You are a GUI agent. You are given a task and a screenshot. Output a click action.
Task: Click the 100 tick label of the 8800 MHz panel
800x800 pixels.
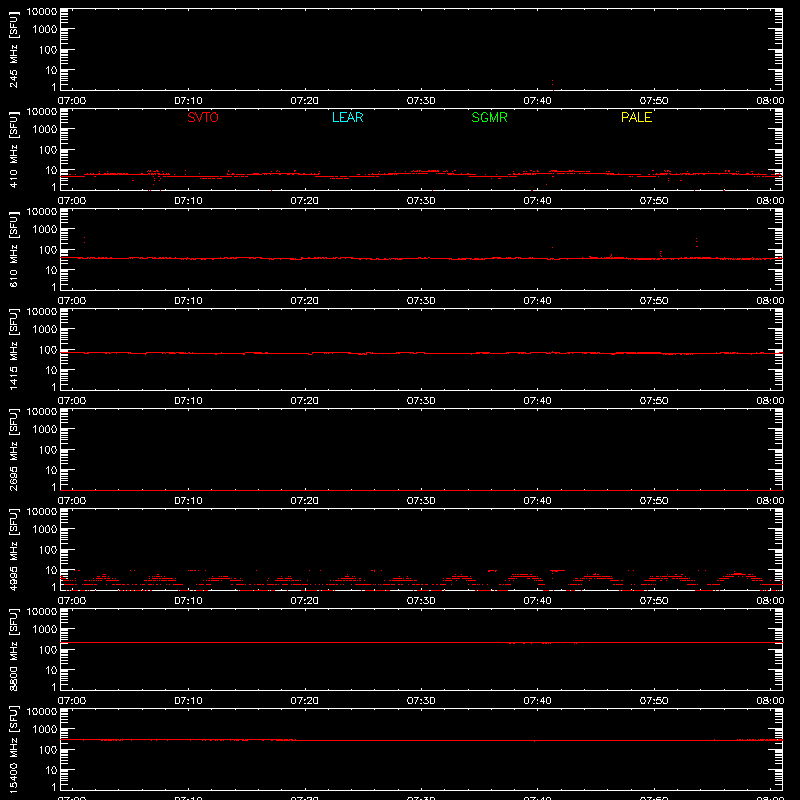pyautogui.click(x=48, y=650)
